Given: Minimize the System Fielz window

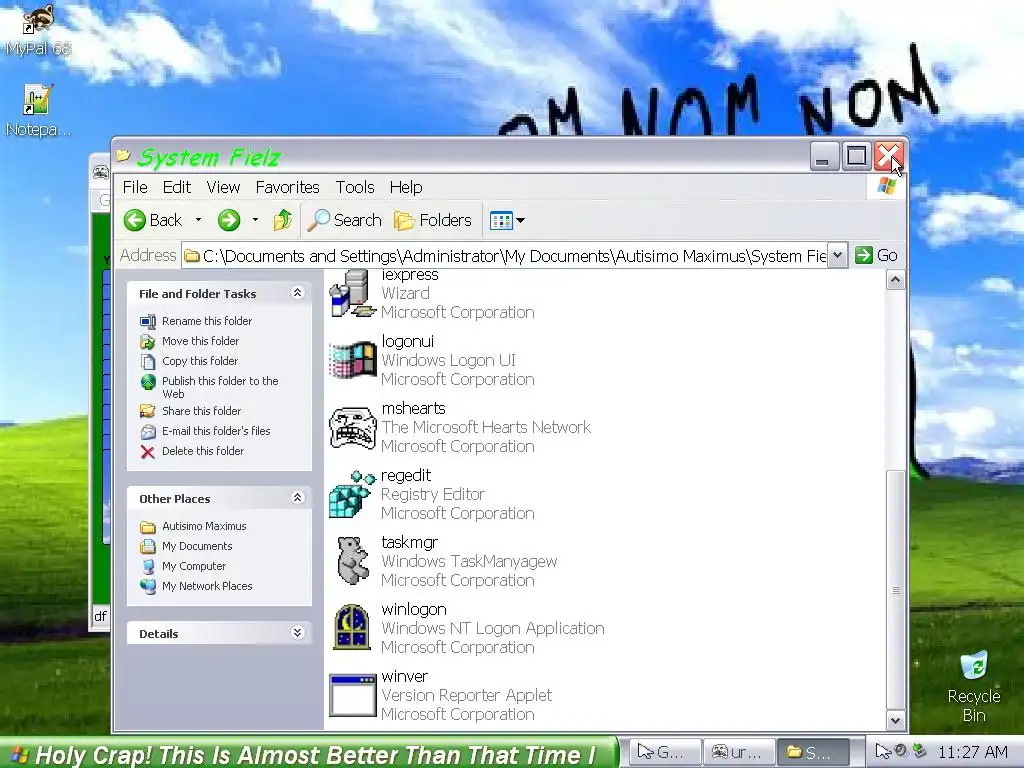Looking at the screenshot, I should (x=824, y=157).
